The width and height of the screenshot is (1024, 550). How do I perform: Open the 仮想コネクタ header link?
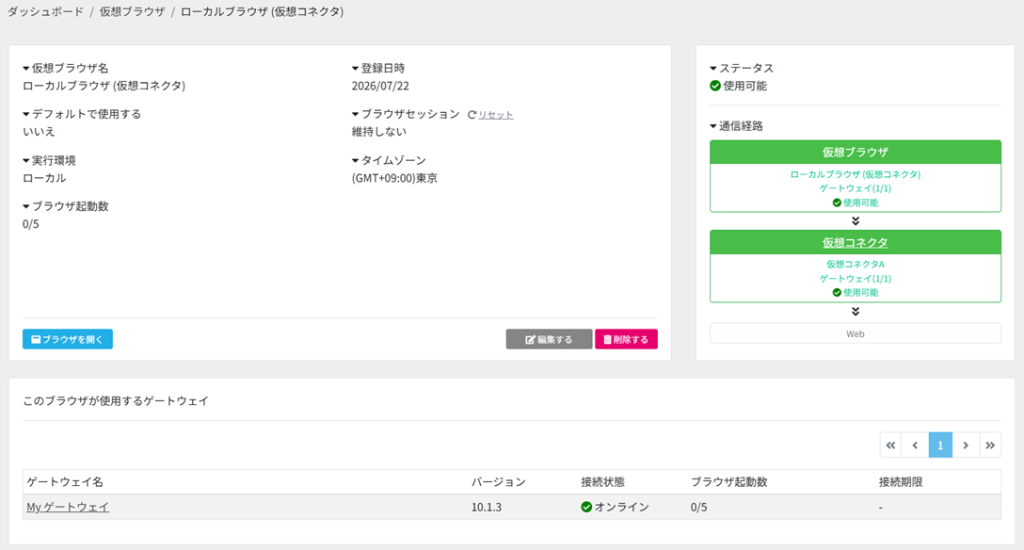(x=855, y=242)
